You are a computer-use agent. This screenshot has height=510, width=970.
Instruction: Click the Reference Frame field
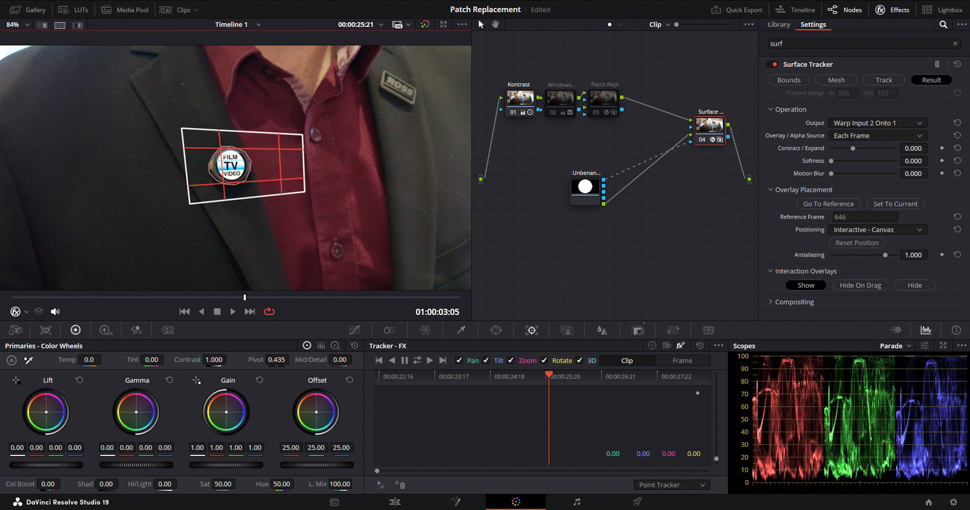[864, 217]
